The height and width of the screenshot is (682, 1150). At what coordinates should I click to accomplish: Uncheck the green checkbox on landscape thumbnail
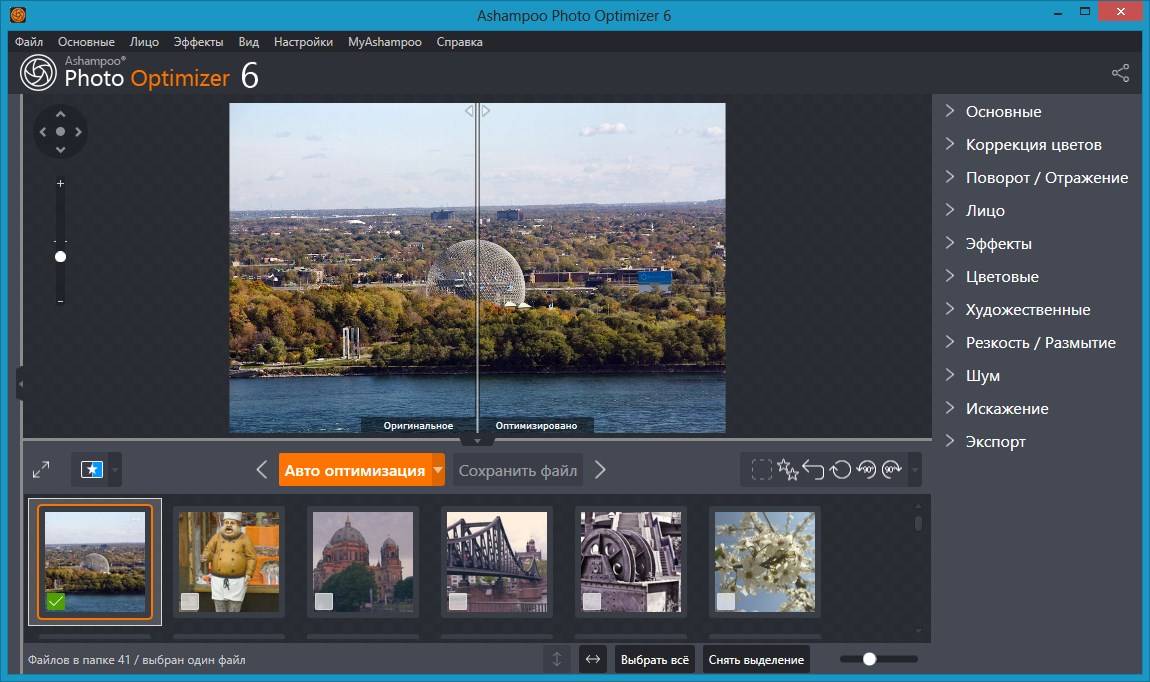pos(55,601)
